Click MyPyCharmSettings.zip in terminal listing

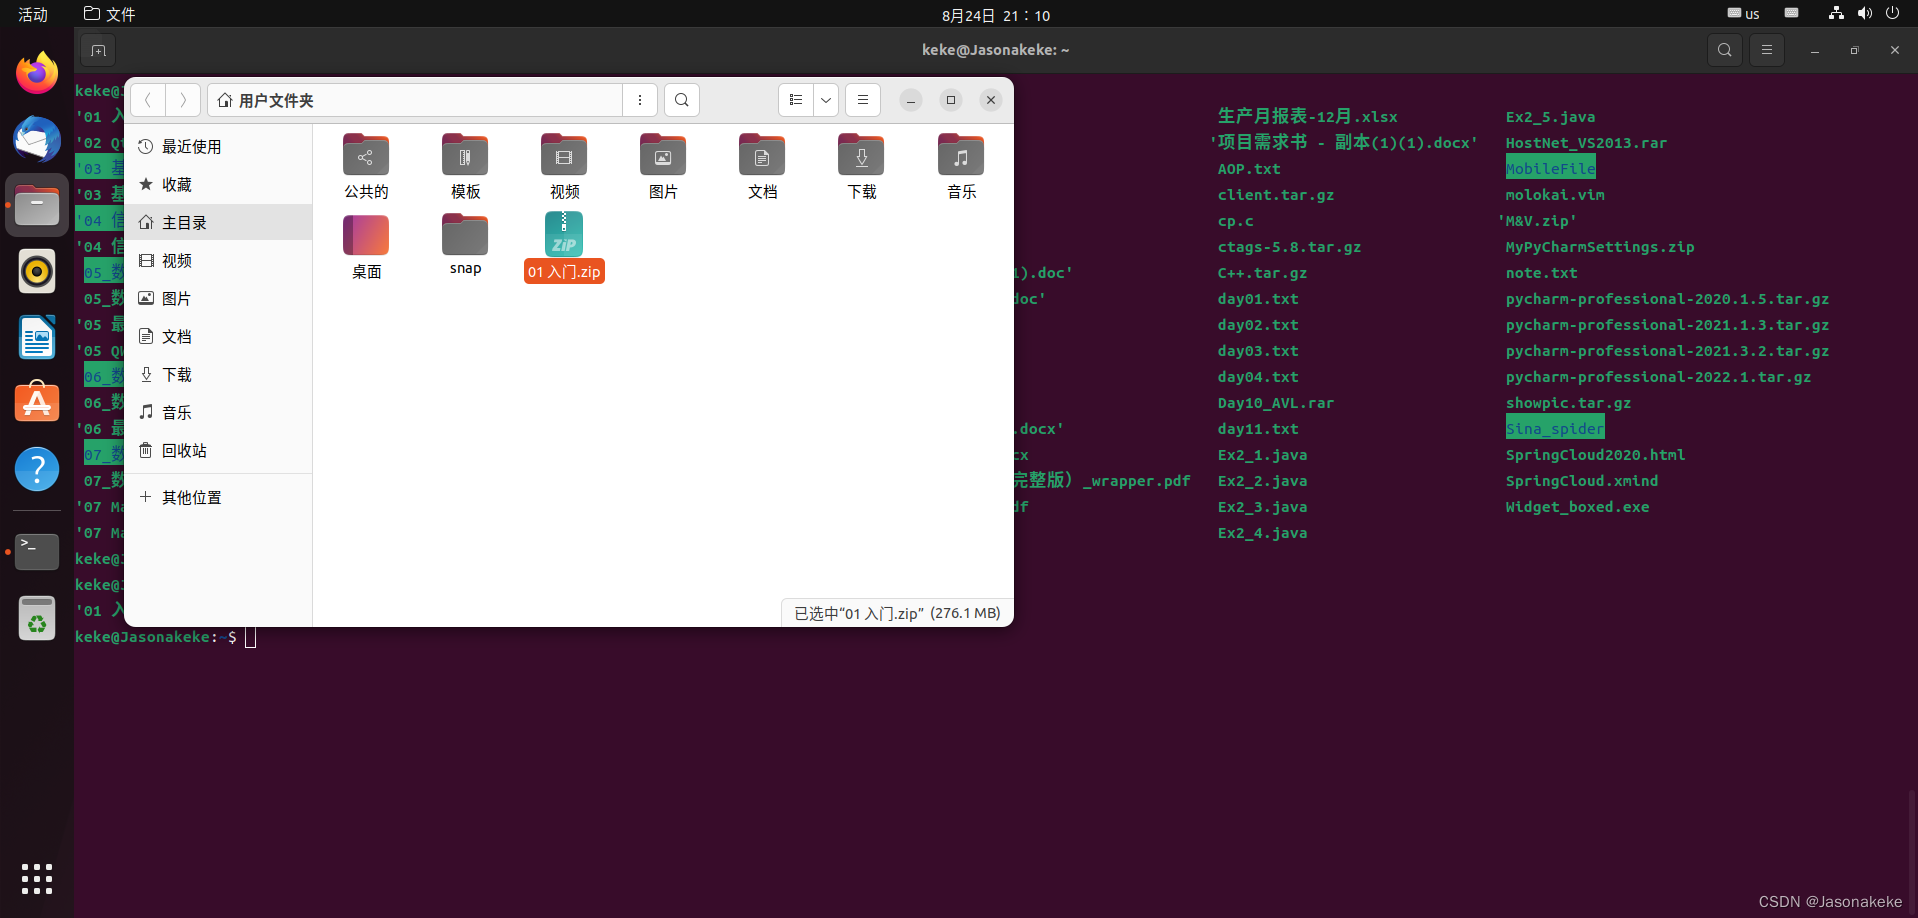(x=1599, y=247)
